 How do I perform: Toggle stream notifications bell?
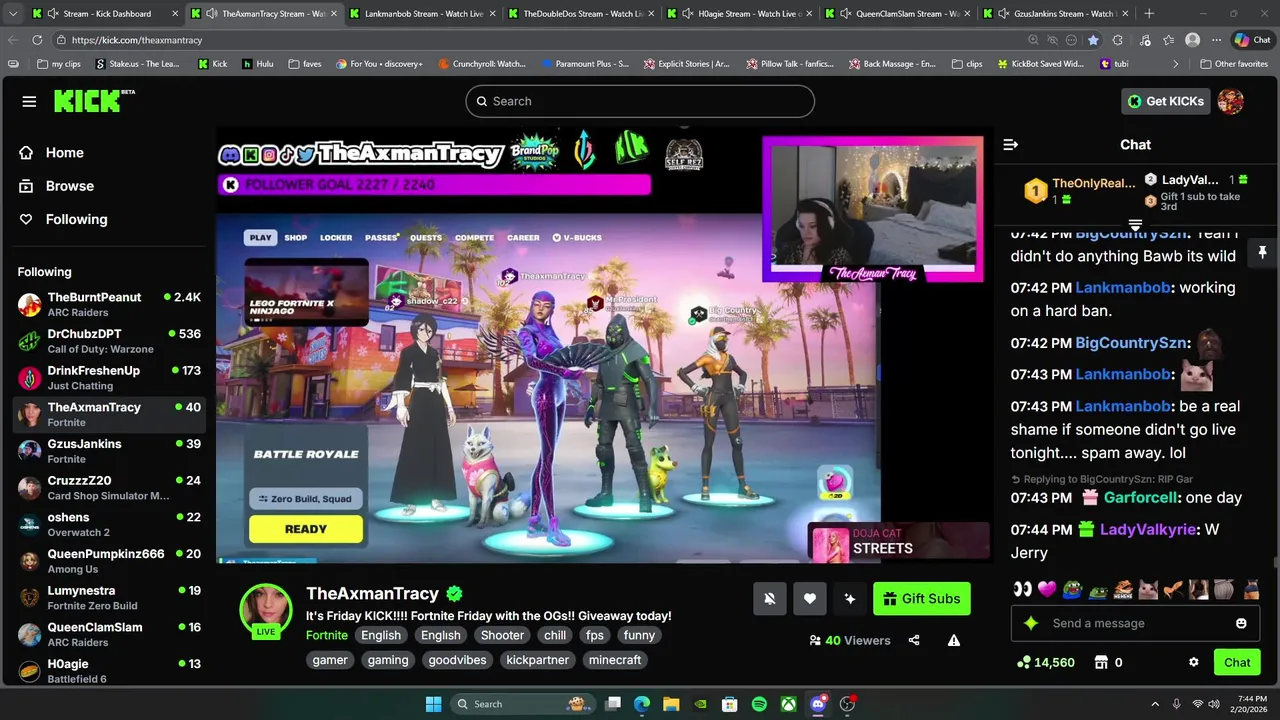[x=770, y=598]
